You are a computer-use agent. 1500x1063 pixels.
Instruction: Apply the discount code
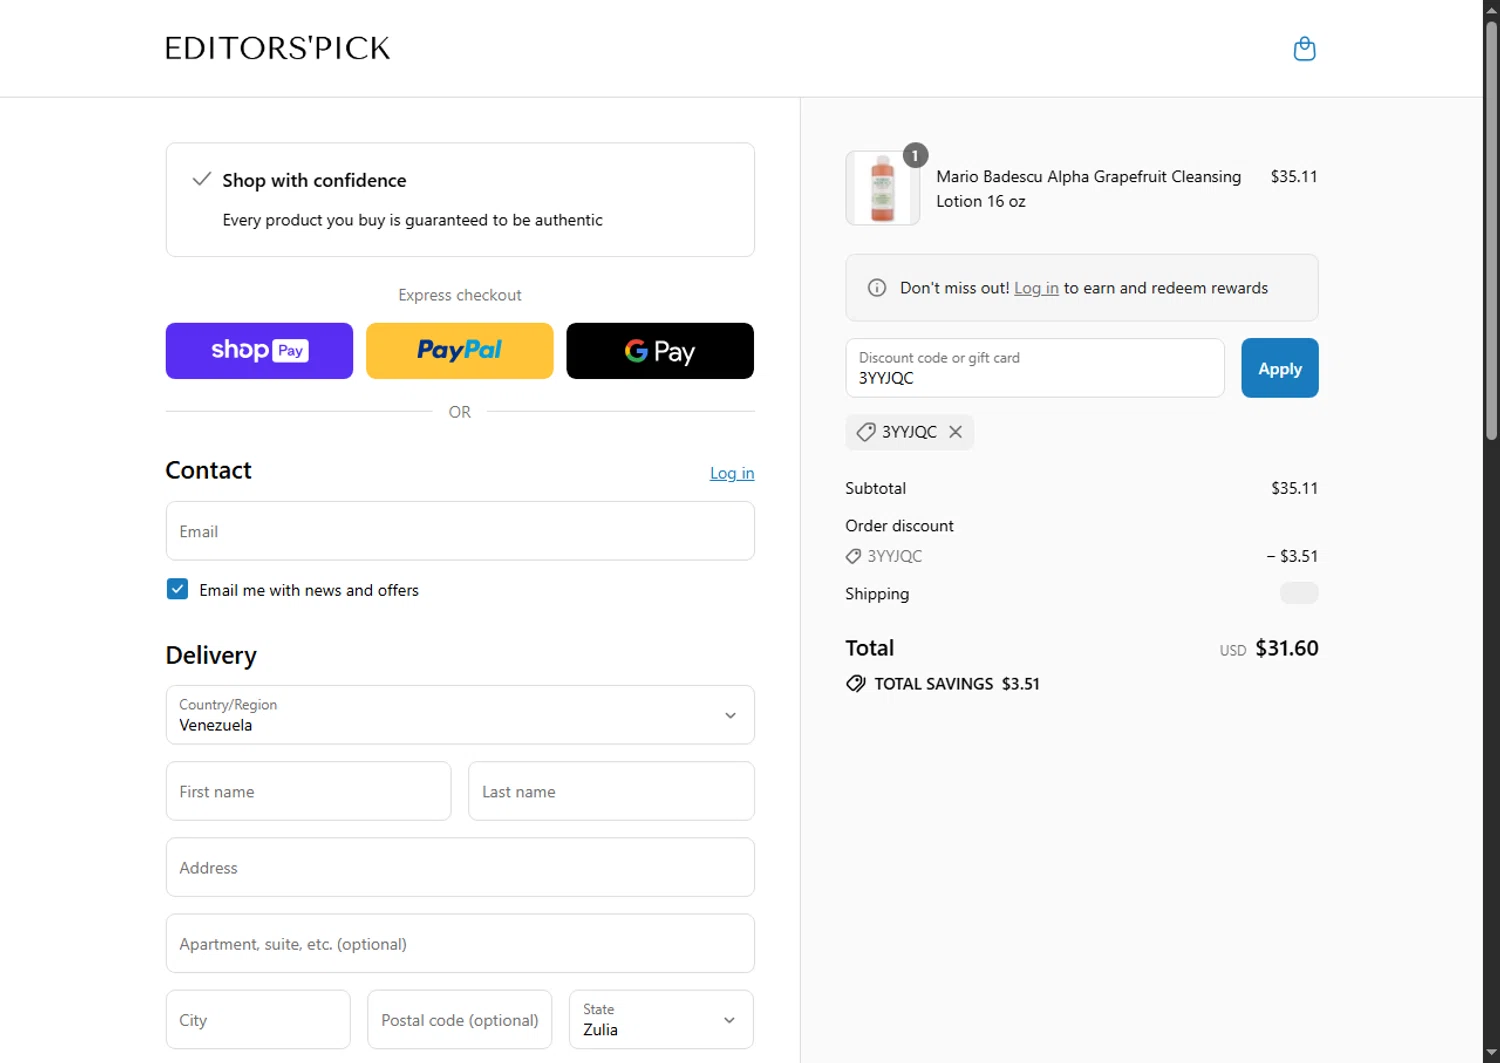coord(1279,368)
